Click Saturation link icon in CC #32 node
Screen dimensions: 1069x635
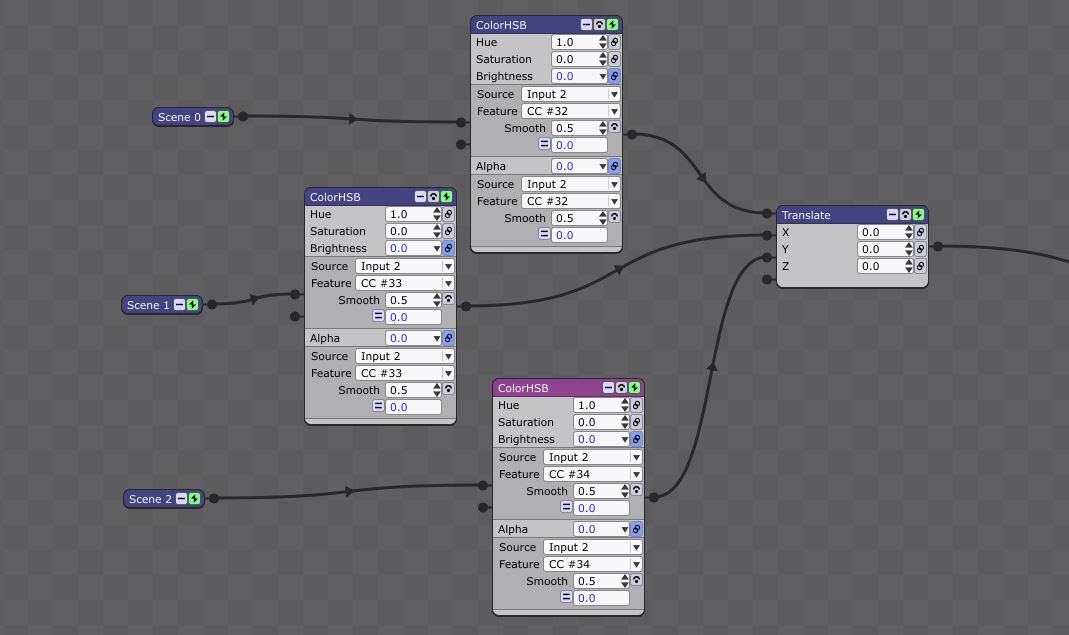[x=614, y=59]
